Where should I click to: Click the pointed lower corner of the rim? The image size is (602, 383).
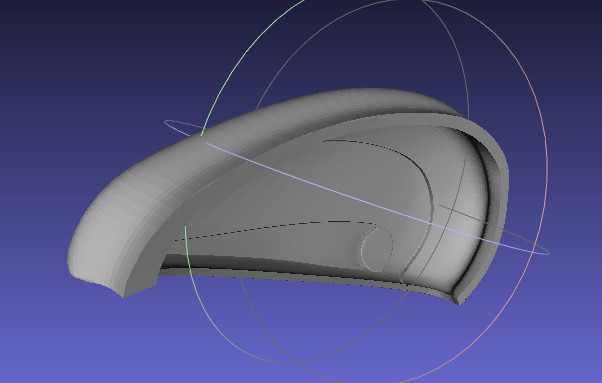(459, 301)
